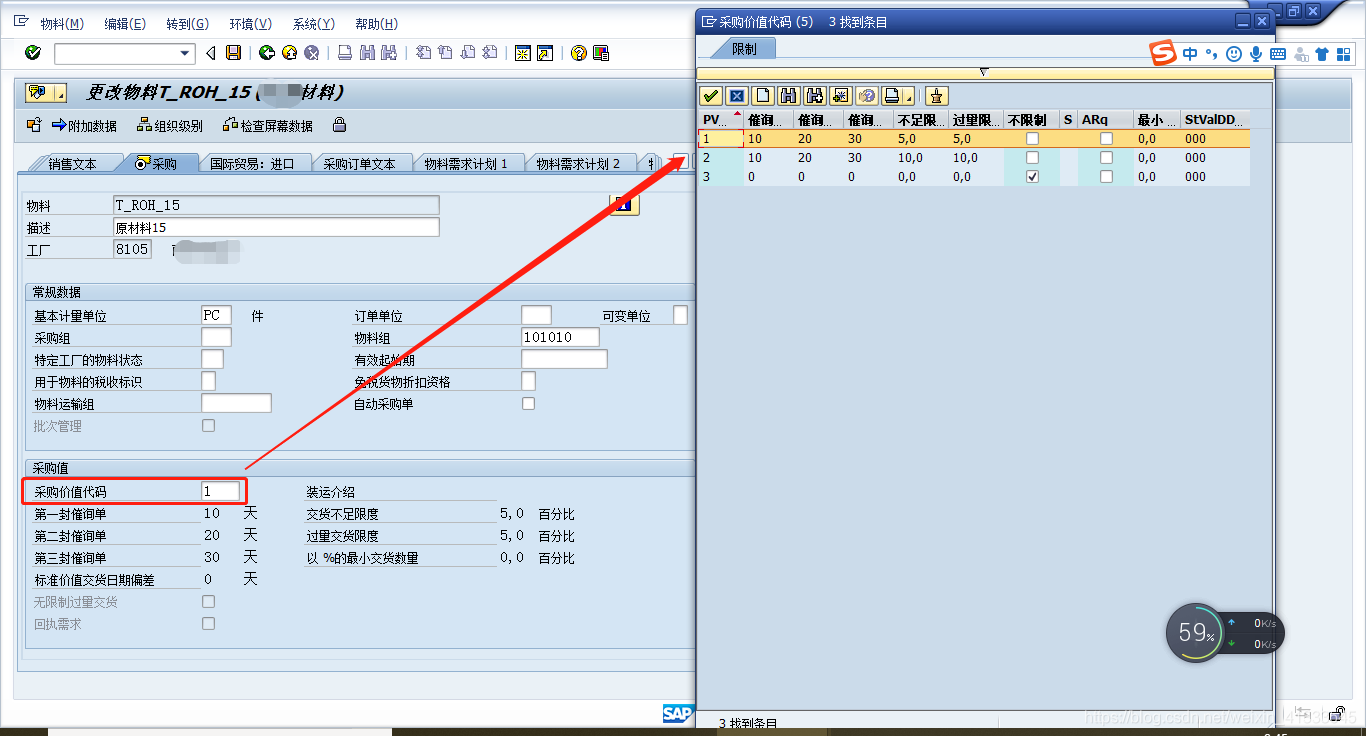Print using the main toolbar printer icon
The width and height of the screenshot is (1366, 736).
coord(345,53)
